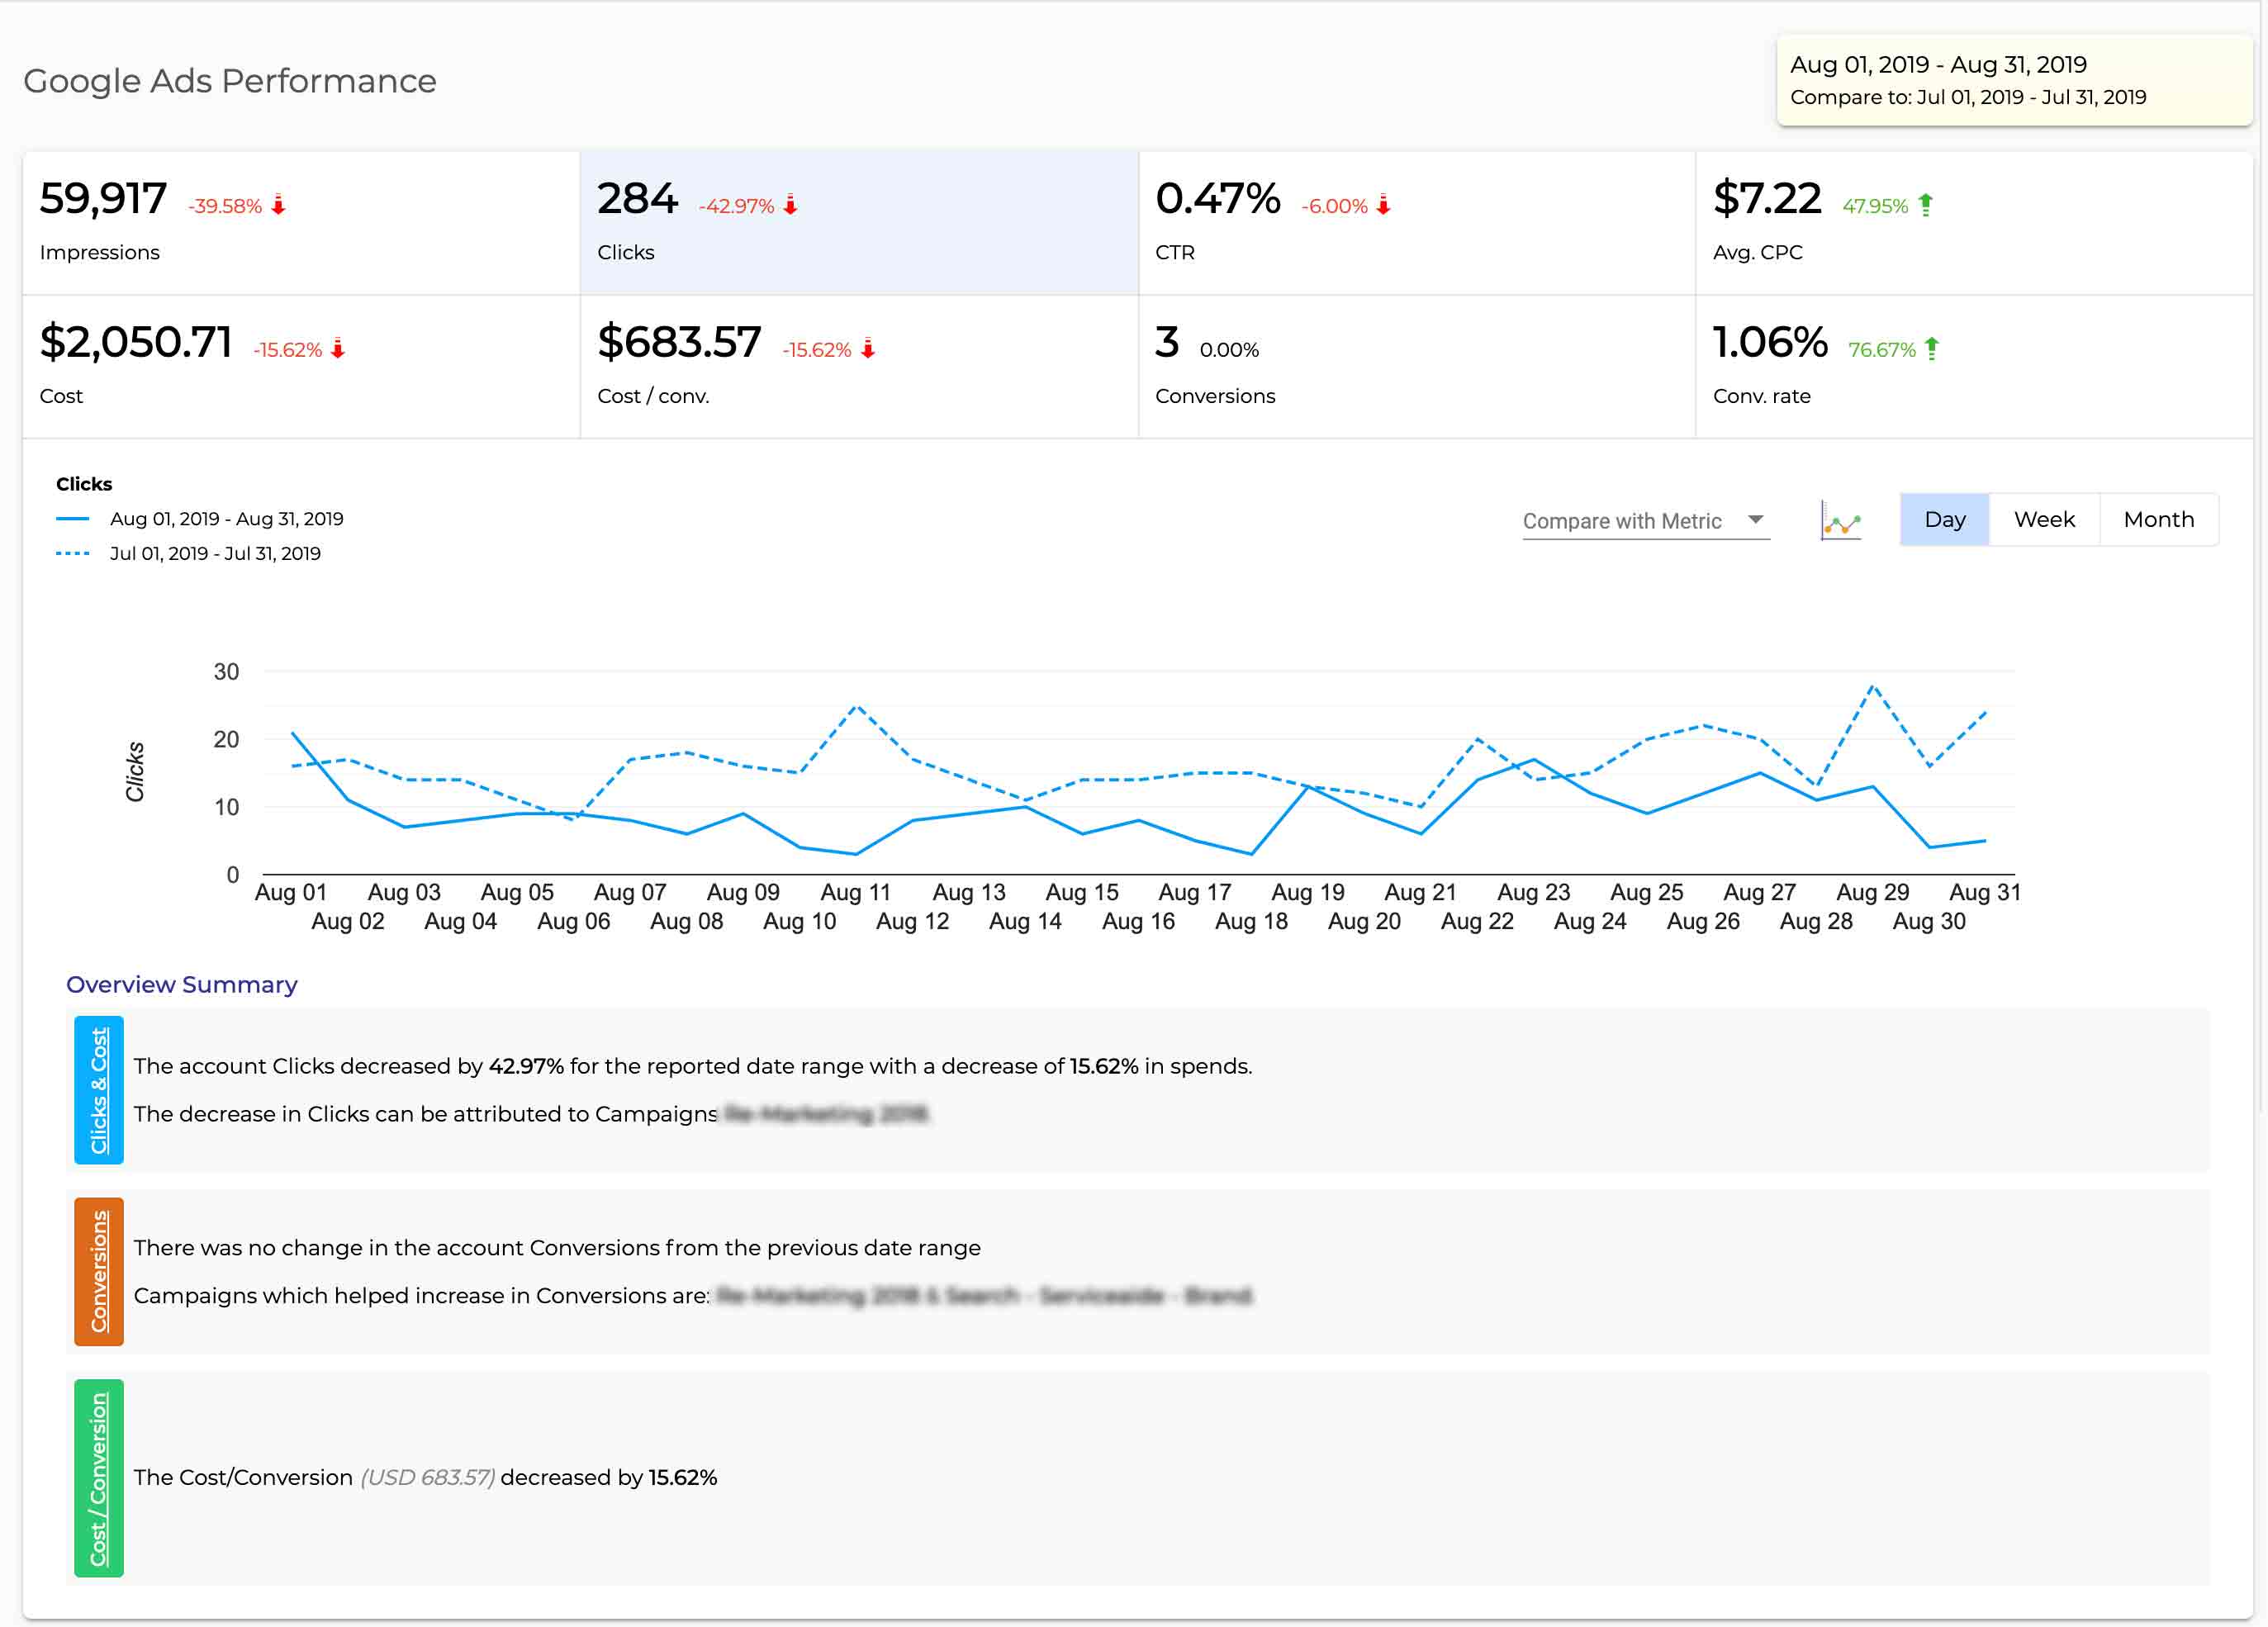Image resolution: width=2268 pixels, height=1627 pixels.
Task: Click the green up arrow beside Conv. rate
Action: [1932, 348]
